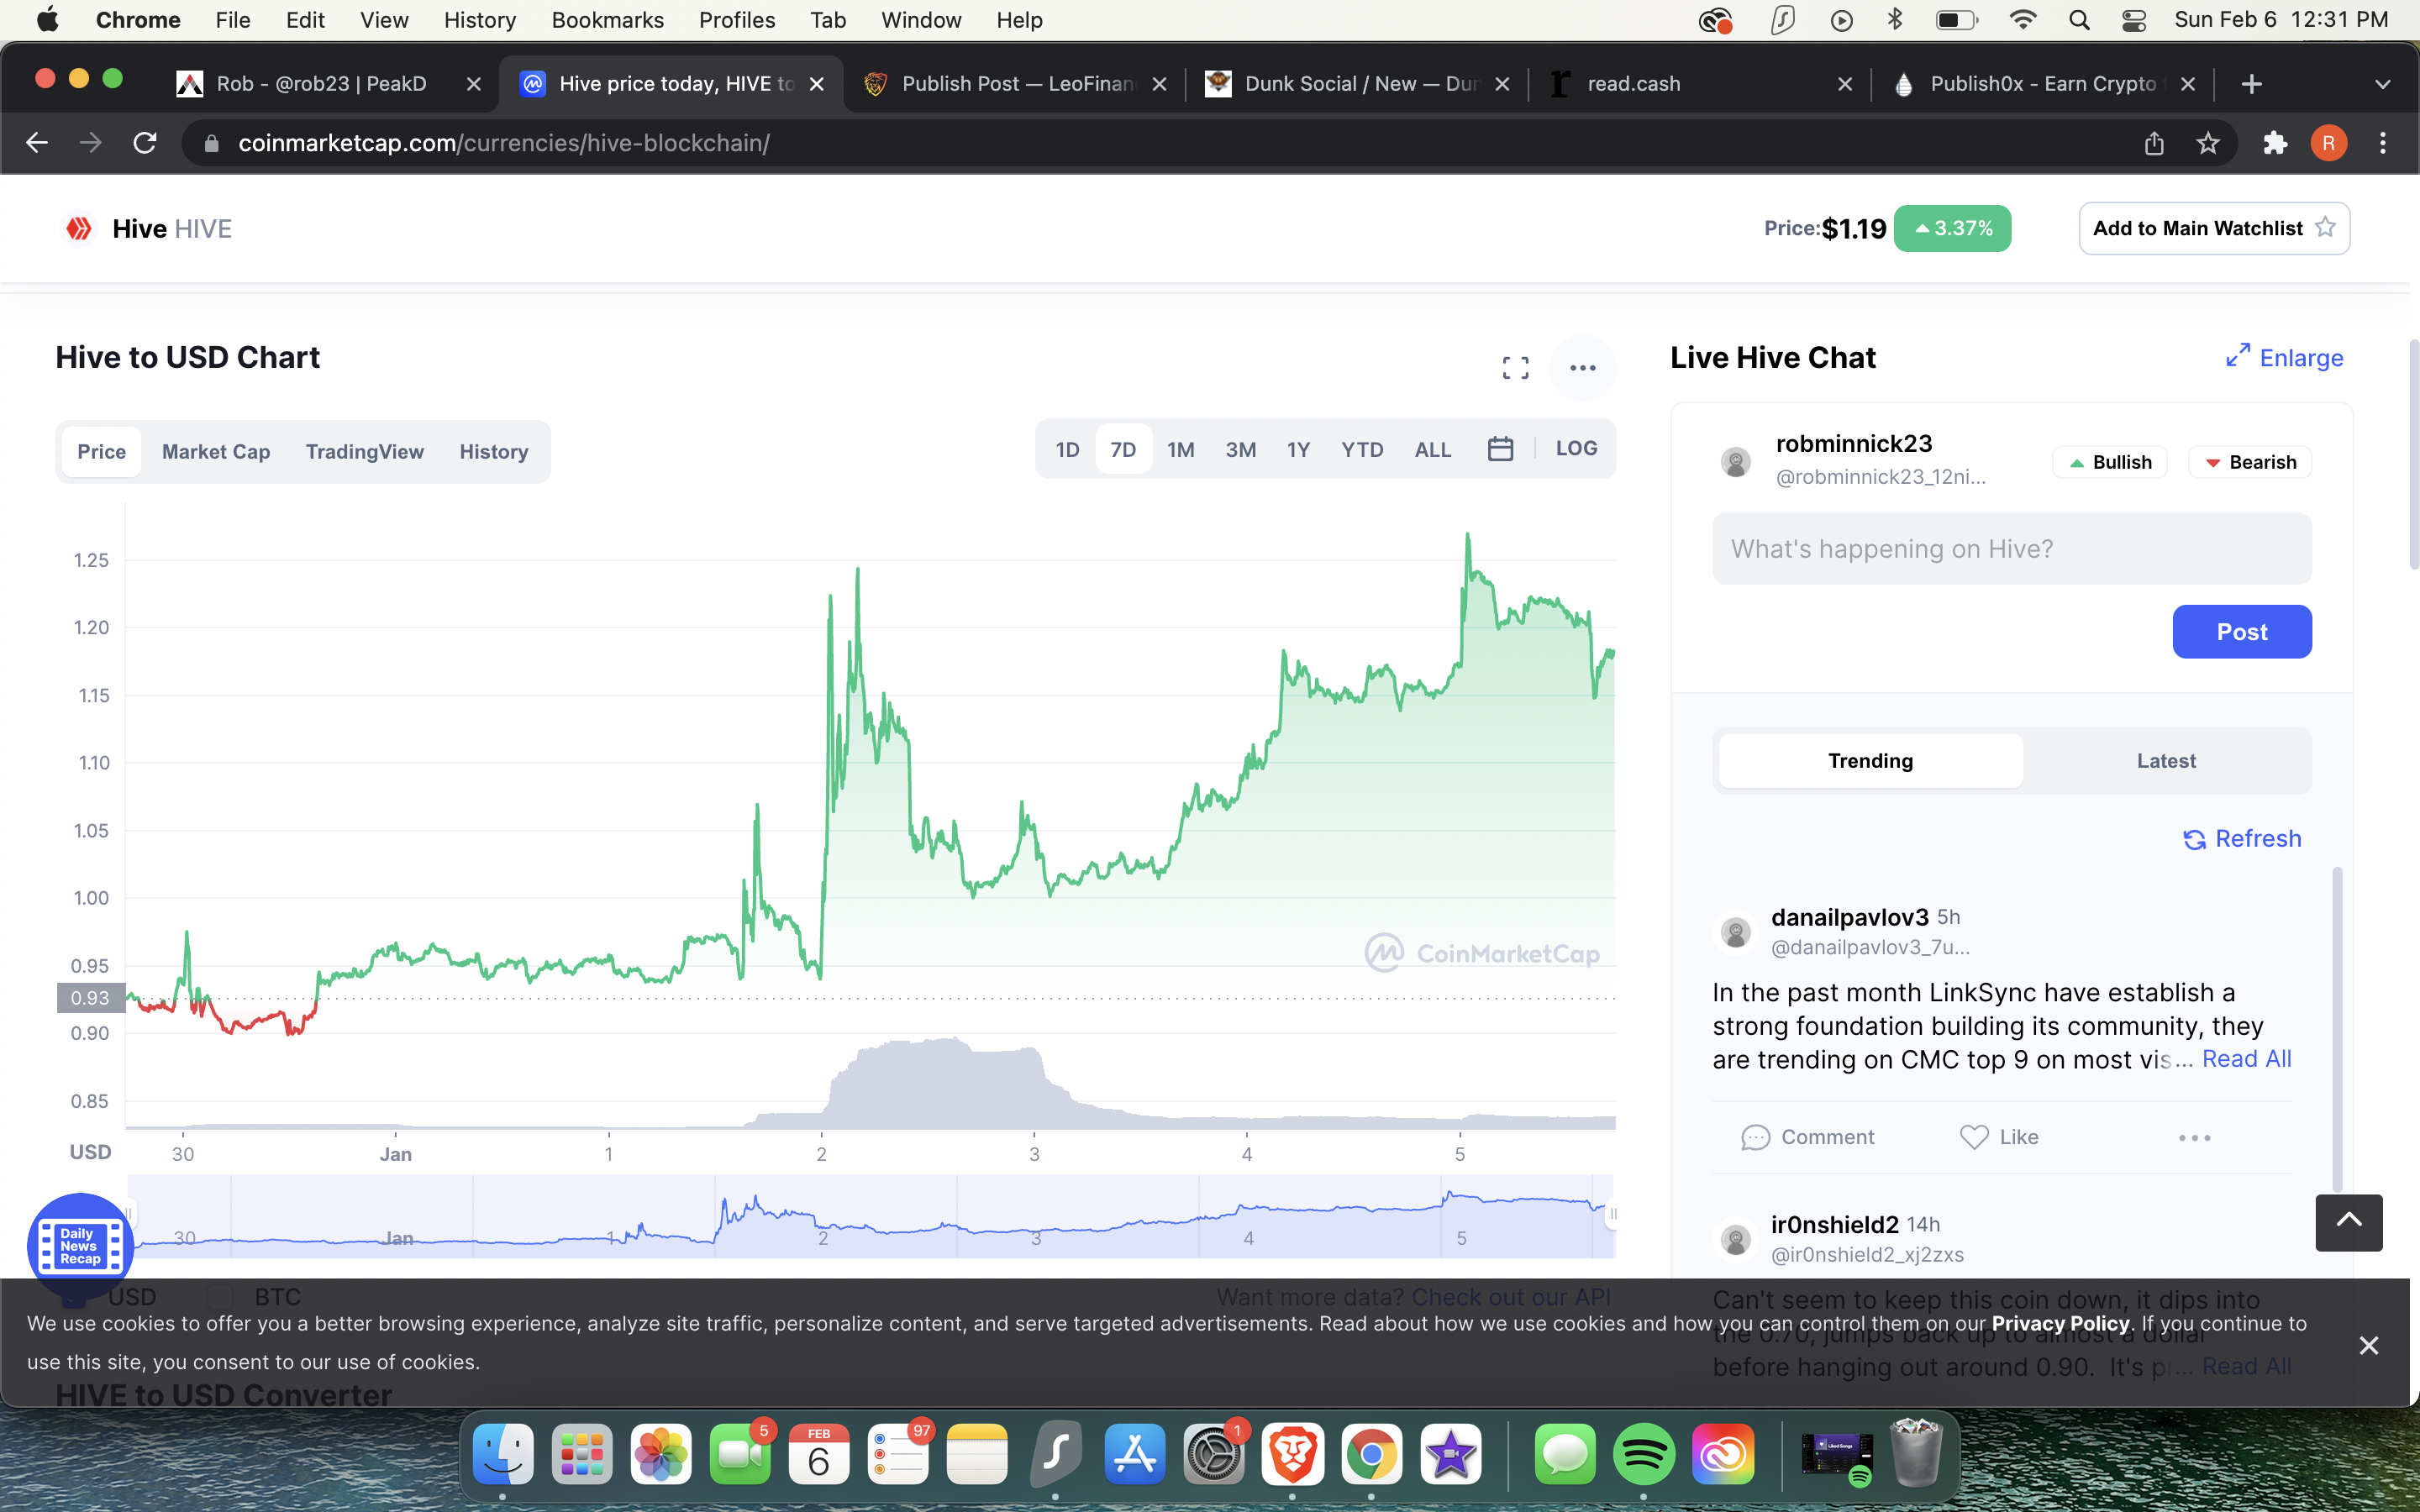Open the Profiles menu
This screenshot has height=1512, width=2420.
pos(737,20)
